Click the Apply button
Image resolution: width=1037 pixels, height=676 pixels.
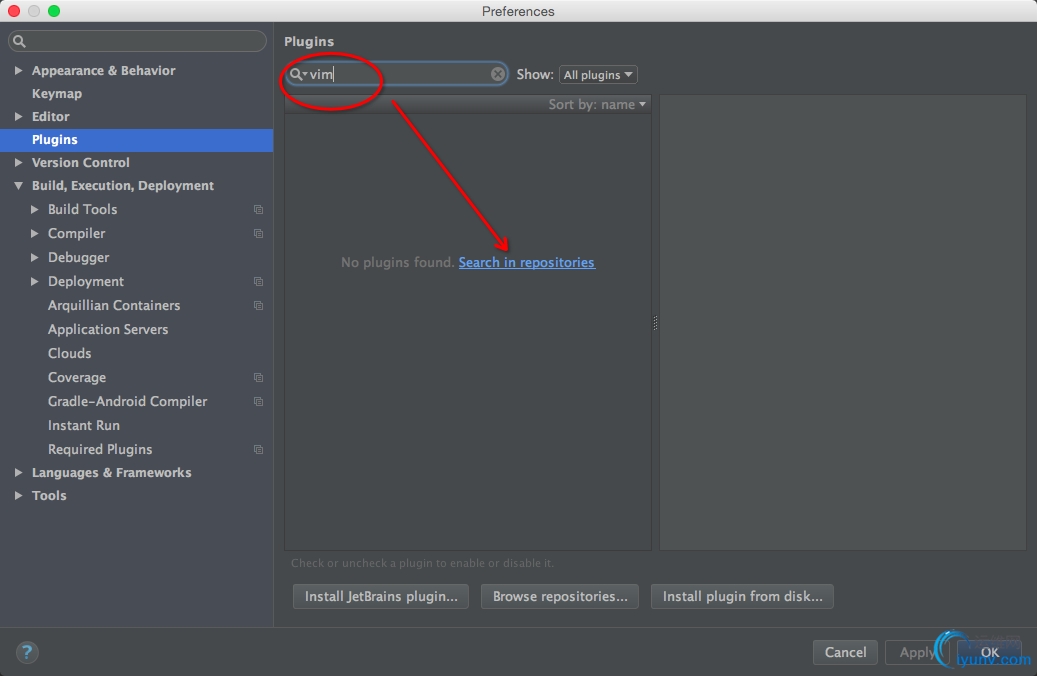917,652
